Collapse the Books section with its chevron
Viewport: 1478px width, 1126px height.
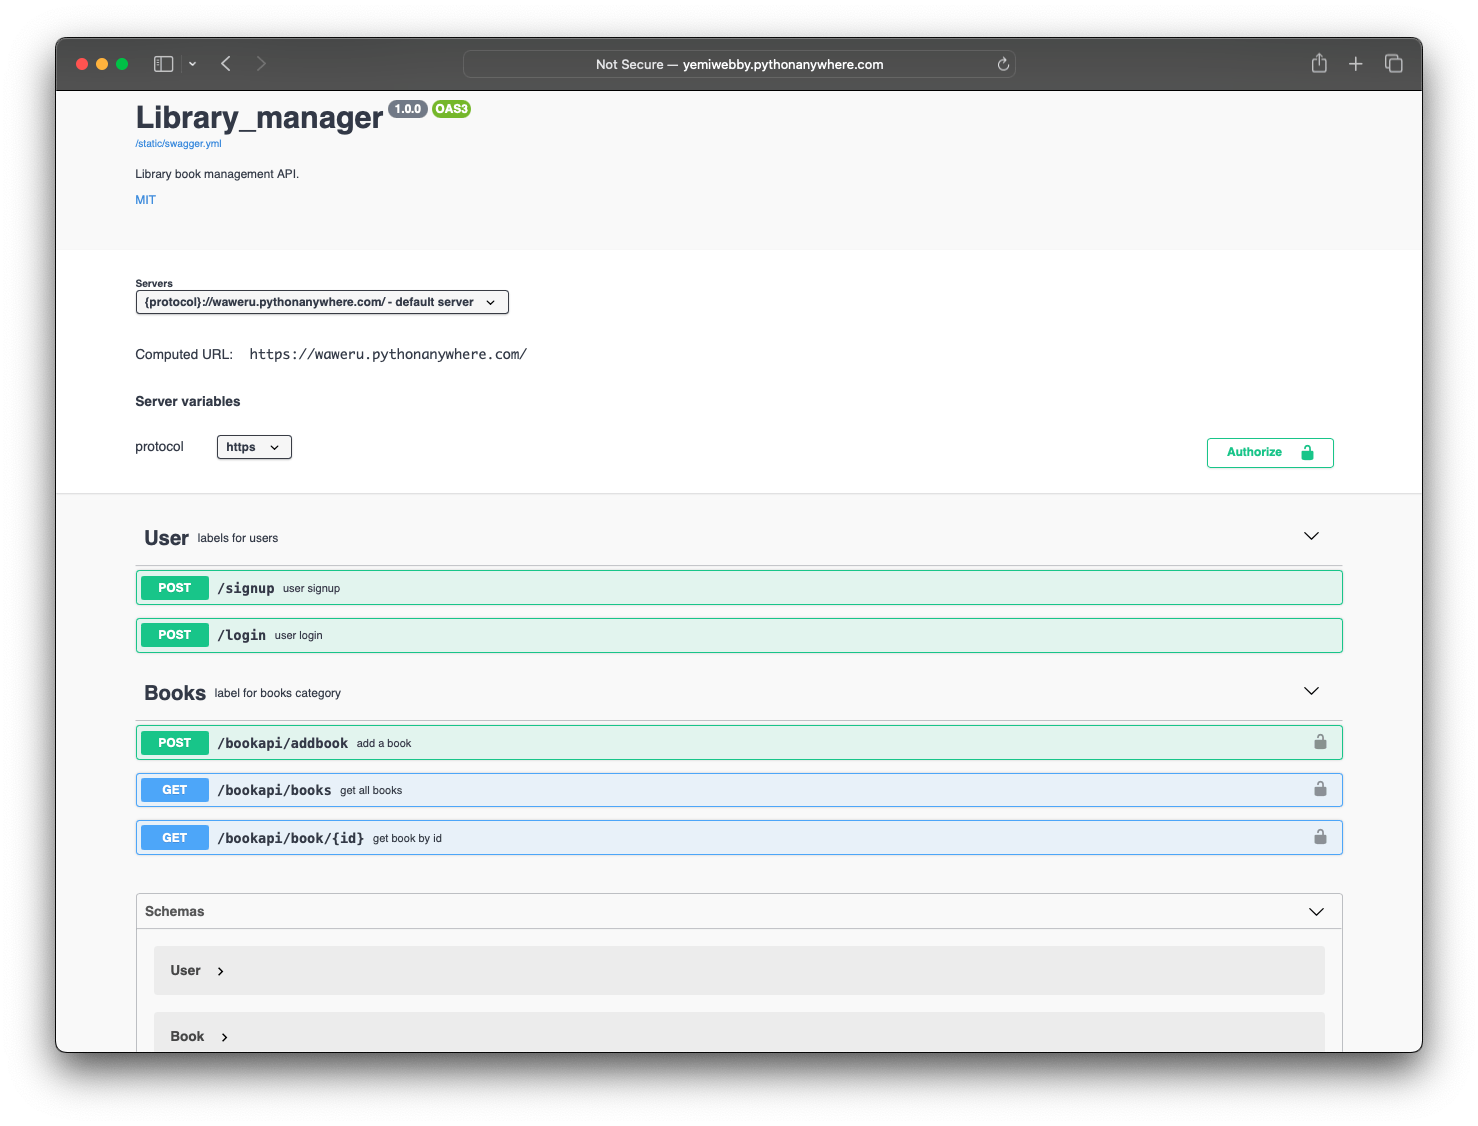tap(1311, 690)
